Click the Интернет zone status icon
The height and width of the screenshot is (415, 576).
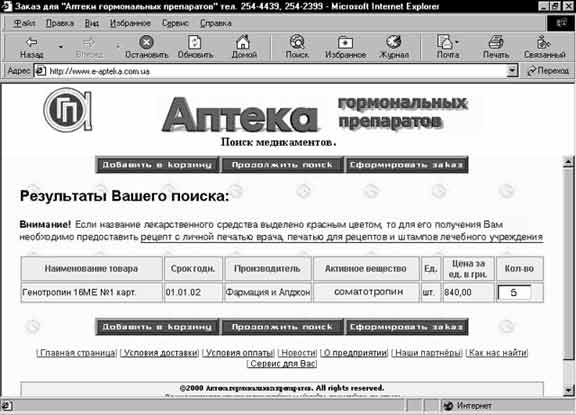(x=448, y=406)
